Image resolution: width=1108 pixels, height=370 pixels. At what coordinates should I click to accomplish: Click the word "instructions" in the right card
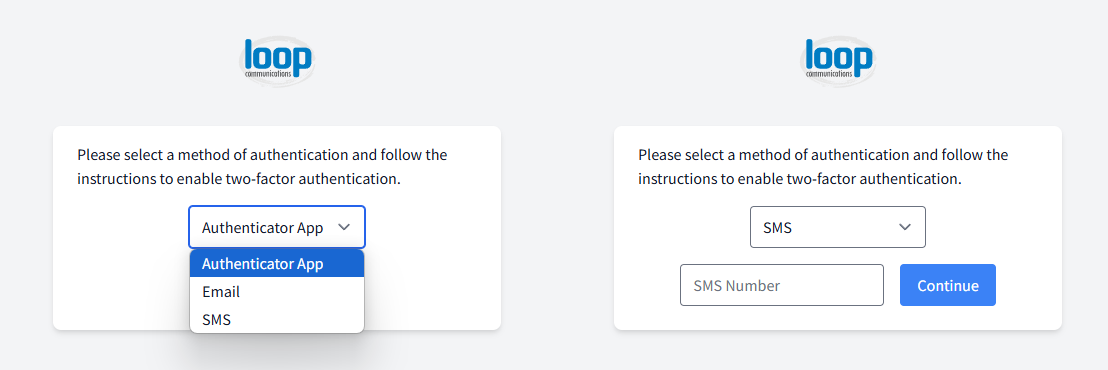[x=671, y=179]
